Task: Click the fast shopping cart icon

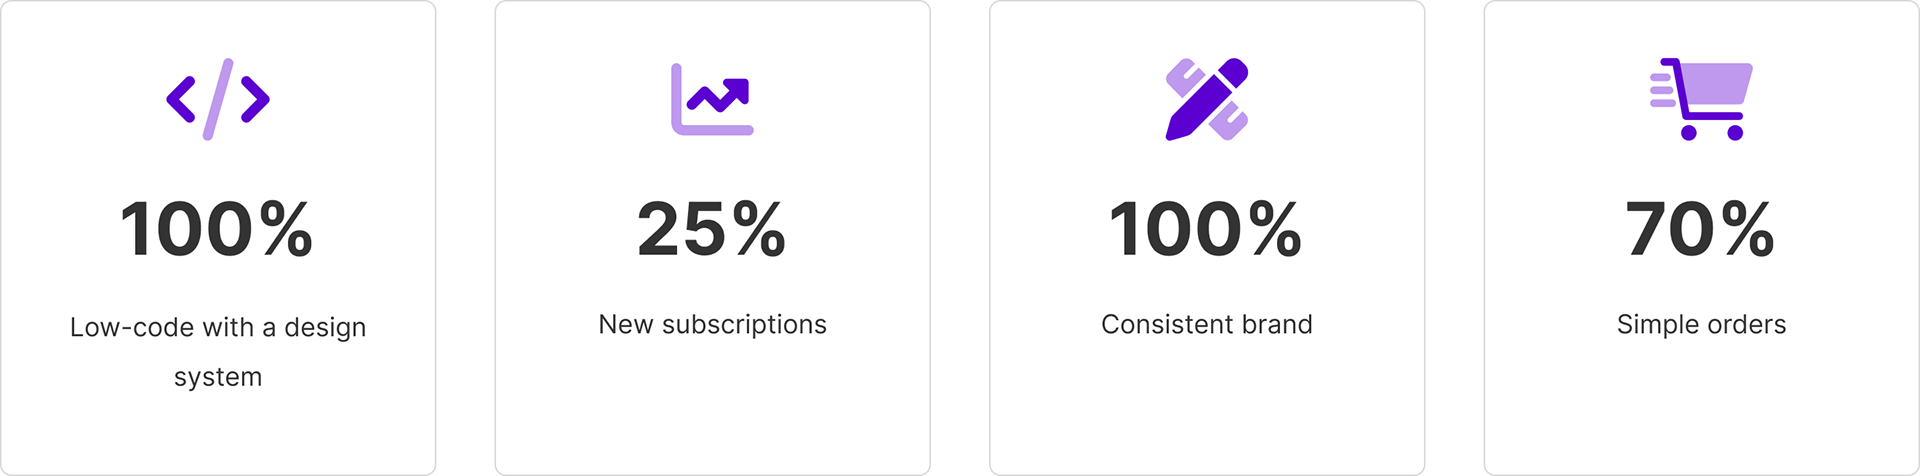Action: point(1701,99)
